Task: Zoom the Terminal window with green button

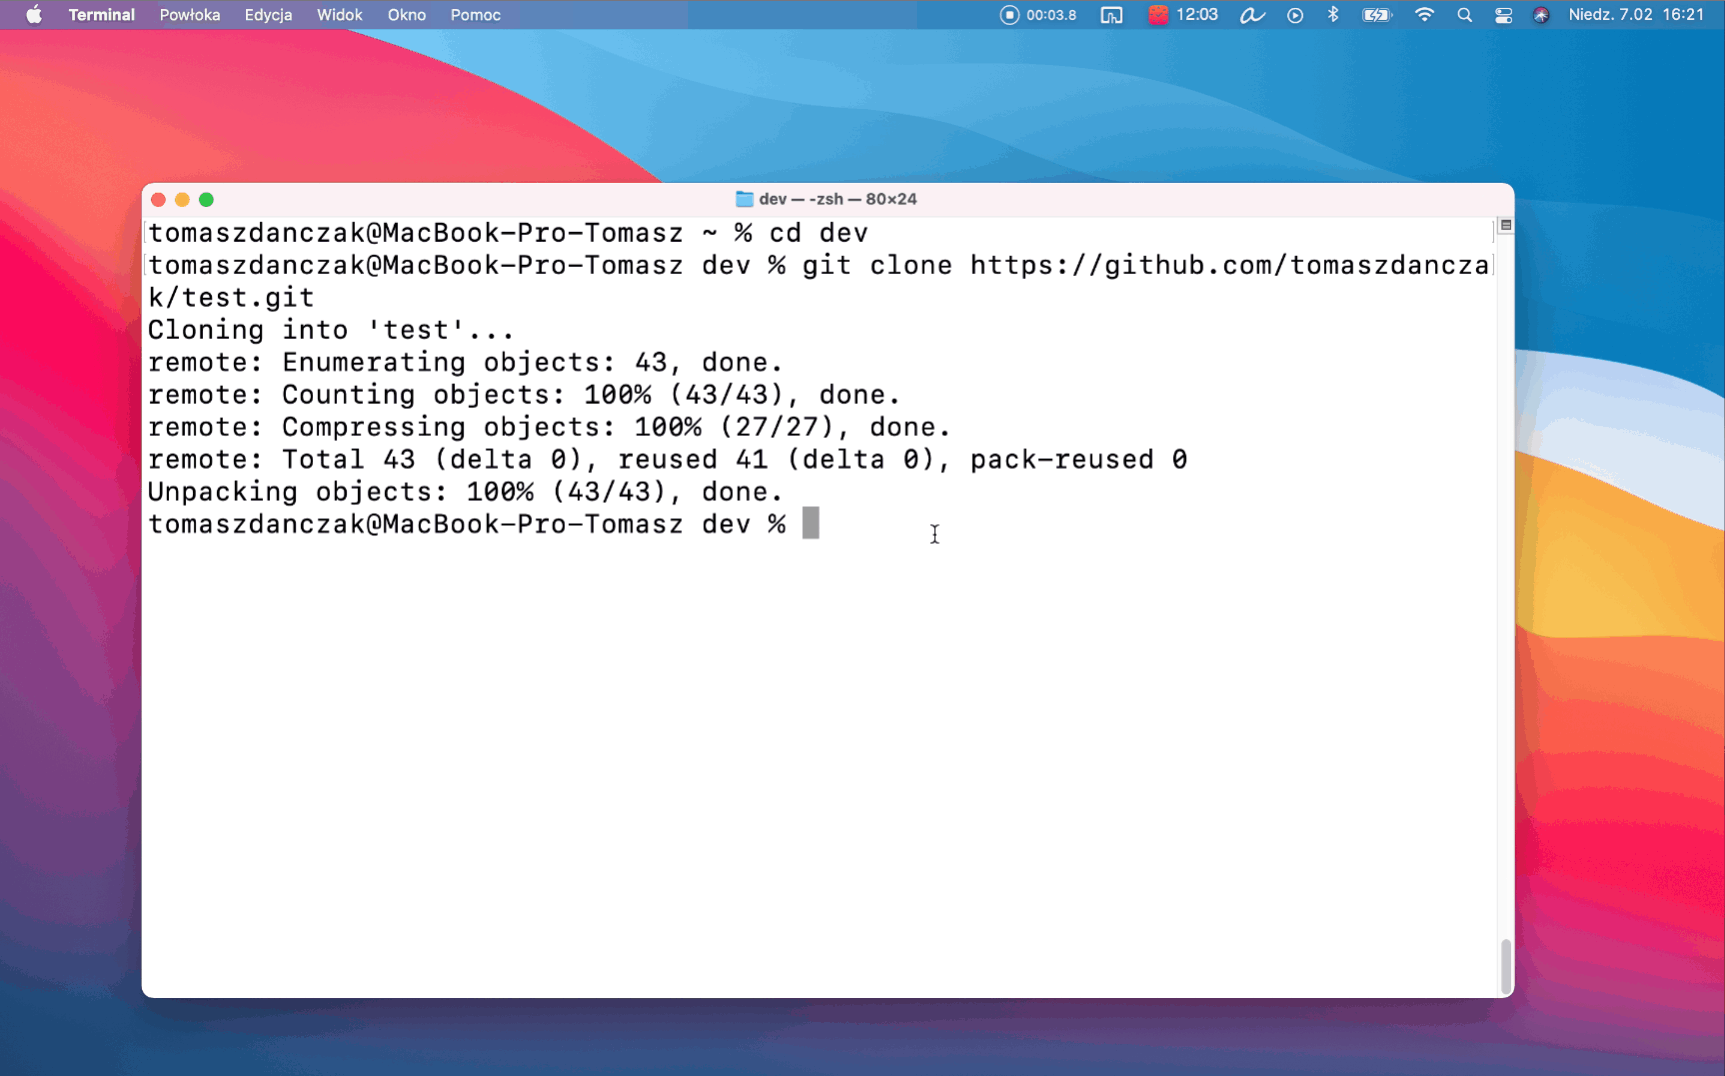Action: click(206, 200)
